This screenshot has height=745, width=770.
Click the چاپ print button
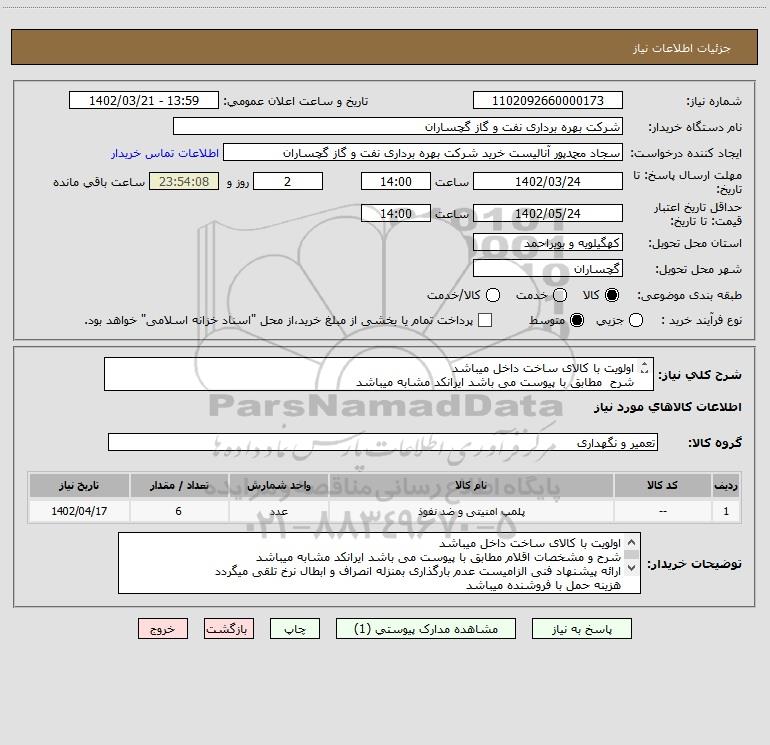pos(295,629)
